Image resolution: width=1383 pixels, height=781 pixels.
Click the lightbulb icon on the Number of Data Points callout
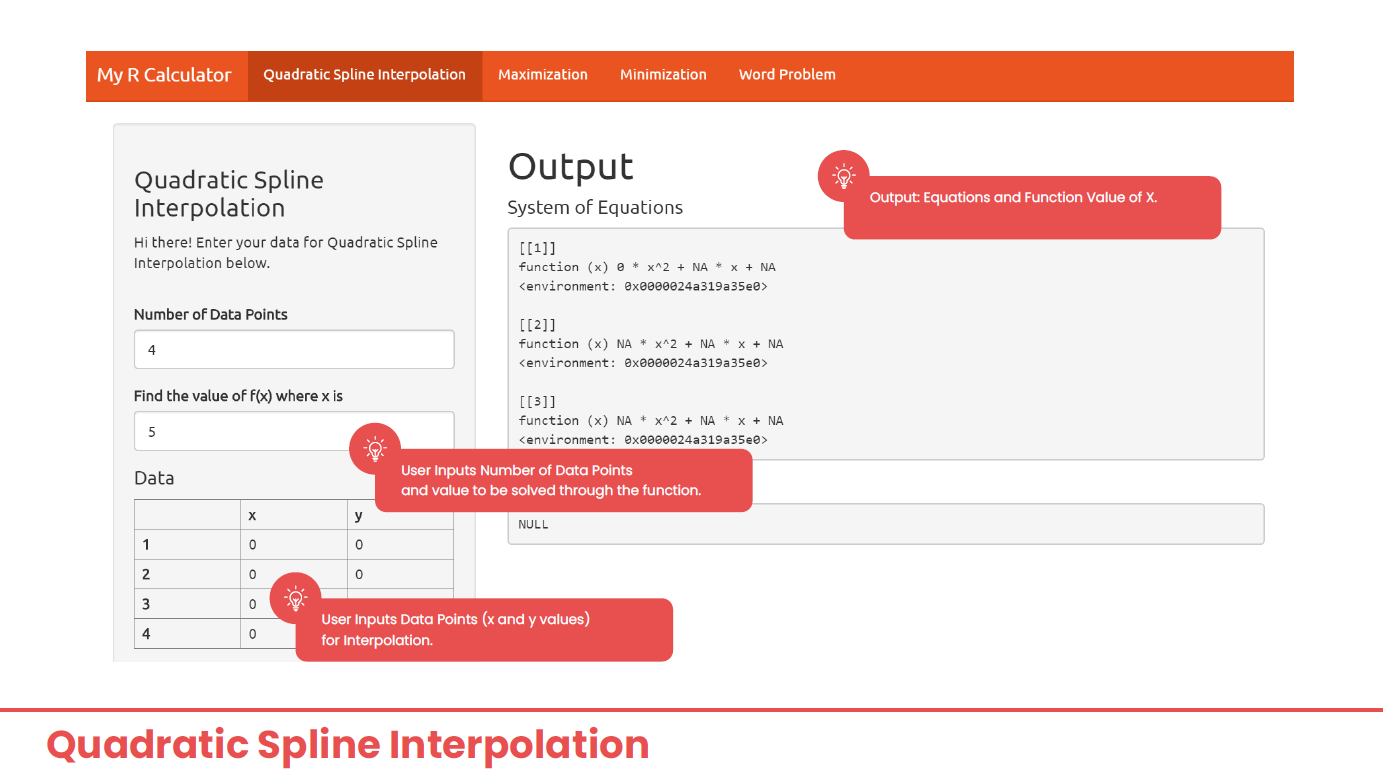click(375, 449)
